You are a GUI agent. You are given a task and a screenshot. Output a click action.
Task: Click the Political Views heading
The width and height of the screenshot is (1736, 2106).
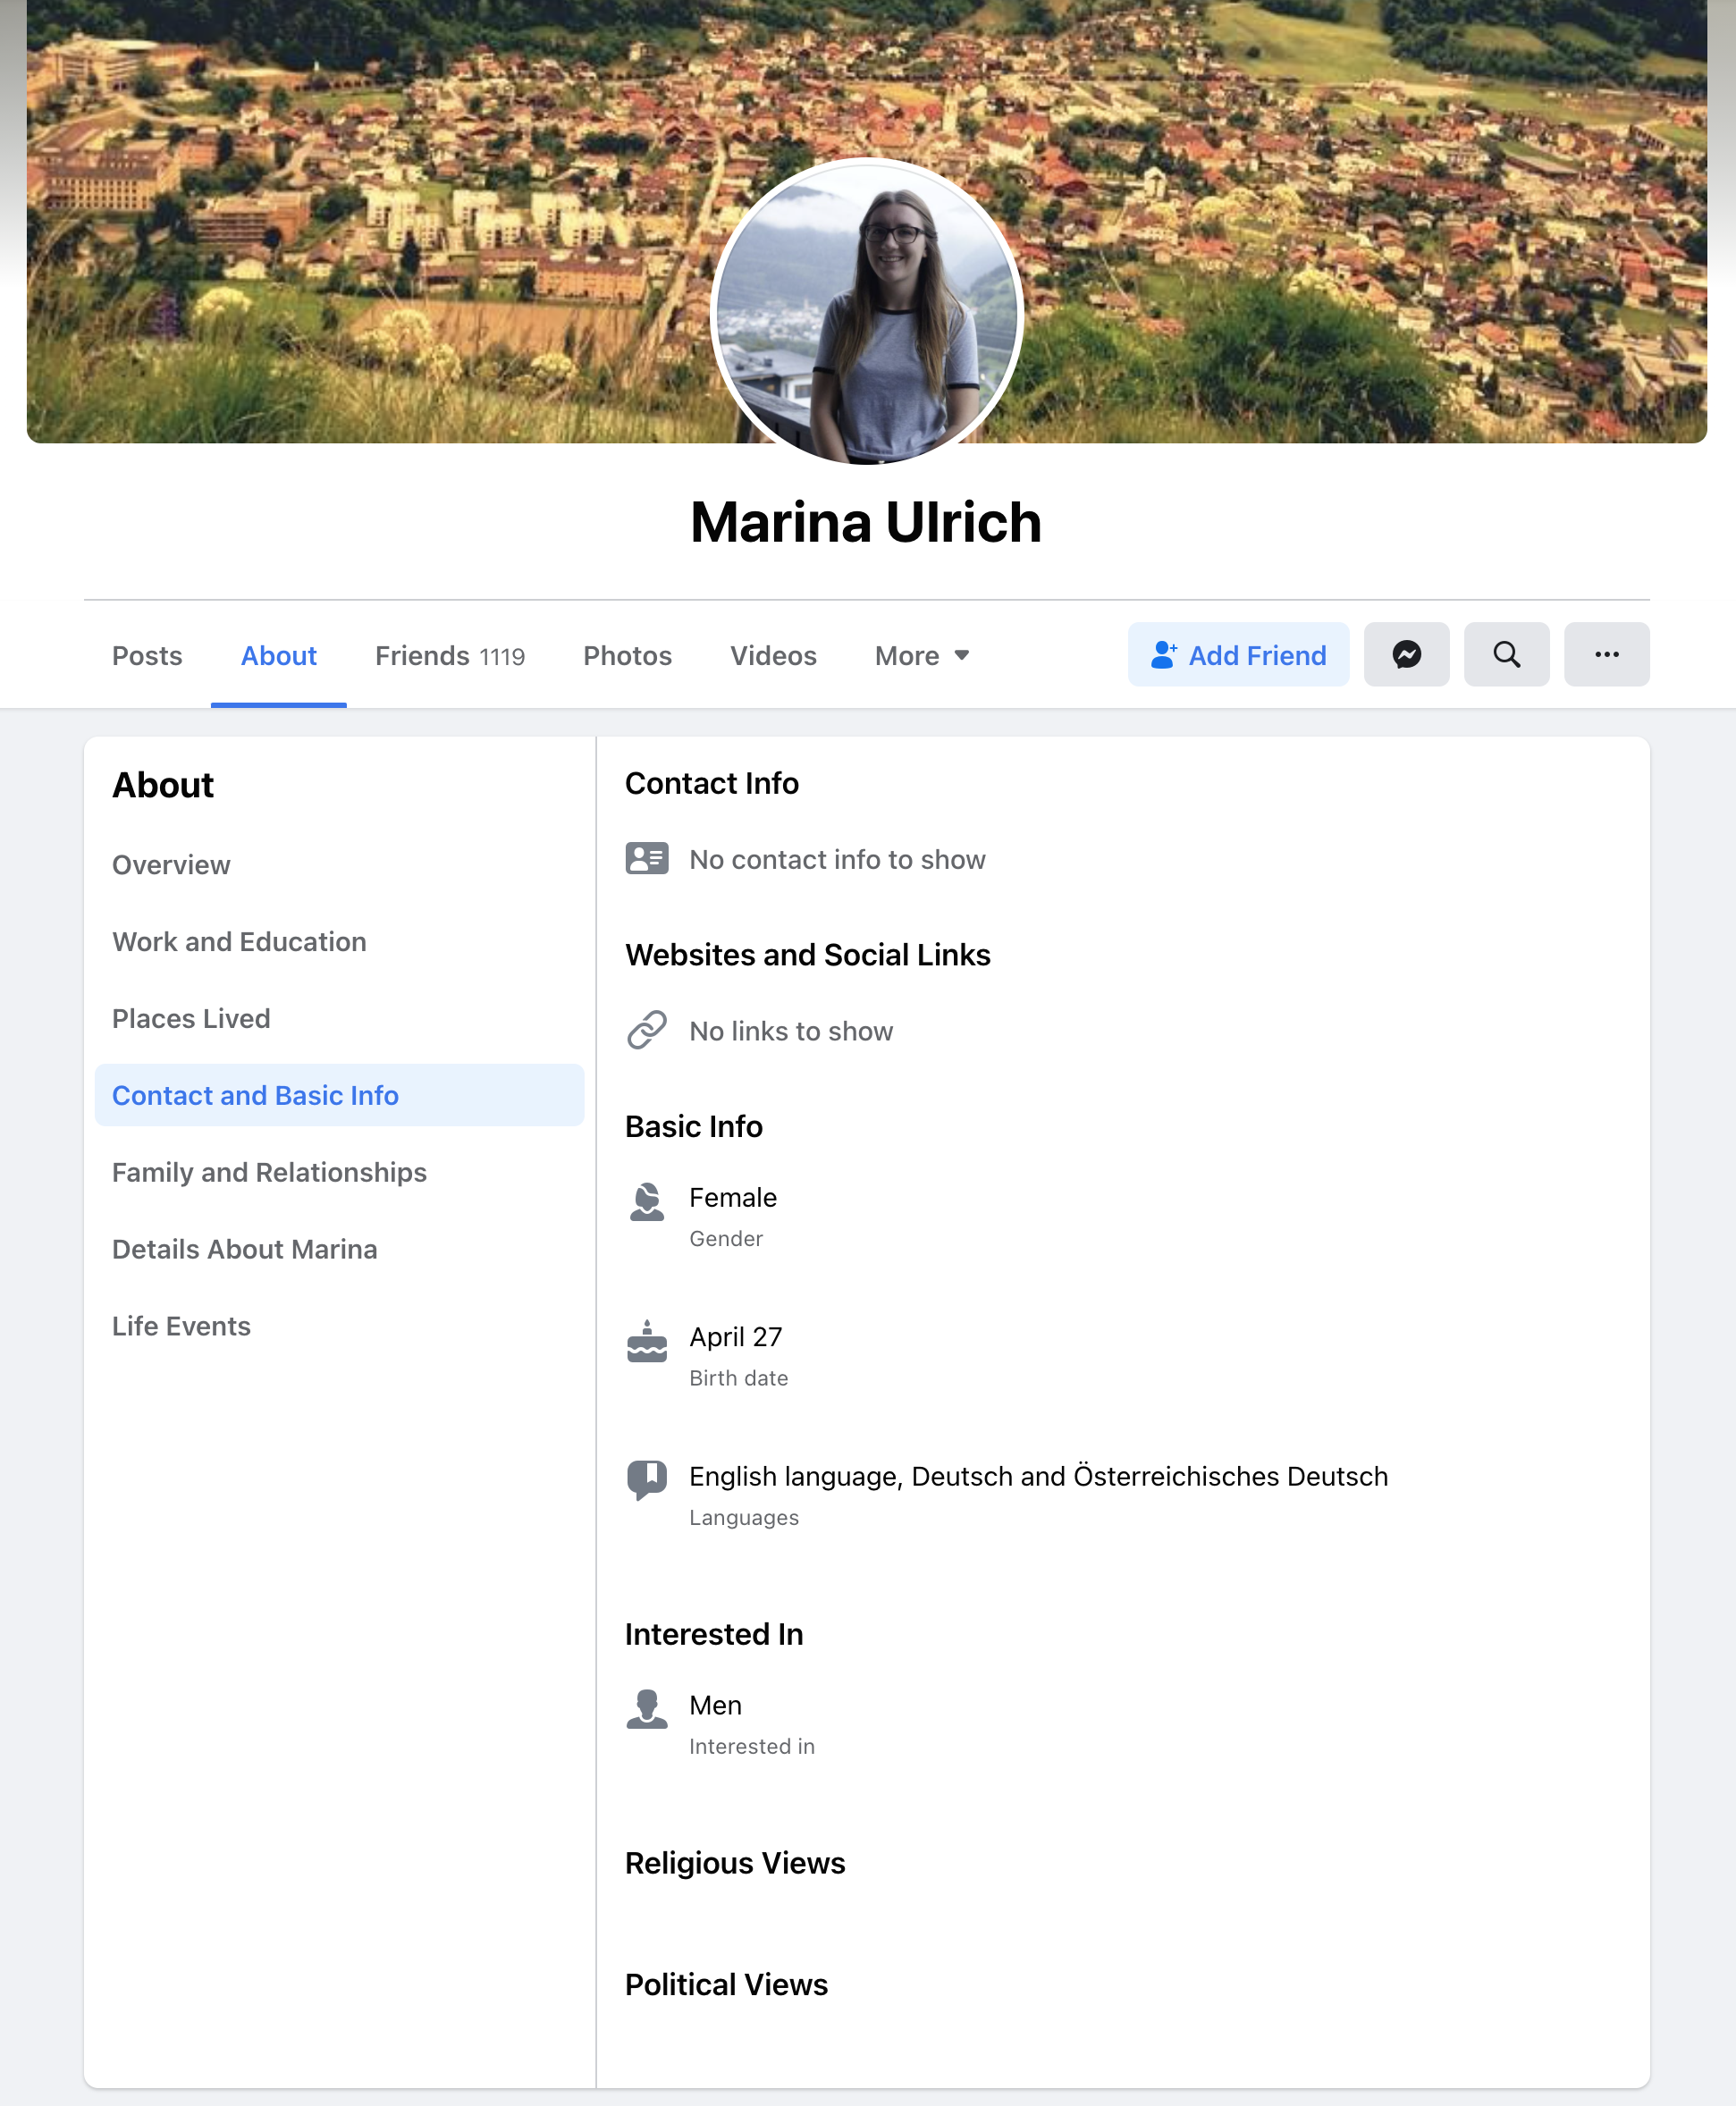point(726,1984)
